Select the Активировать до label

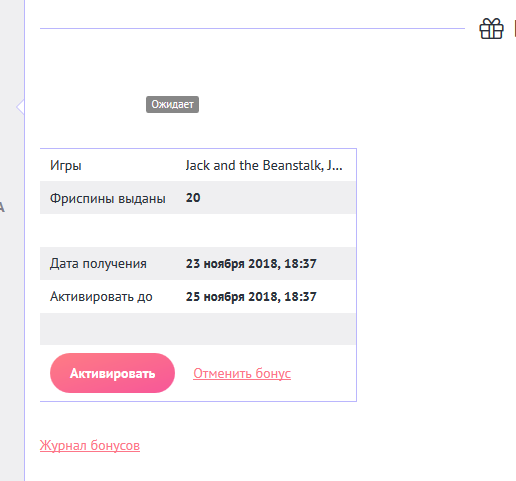101,296
